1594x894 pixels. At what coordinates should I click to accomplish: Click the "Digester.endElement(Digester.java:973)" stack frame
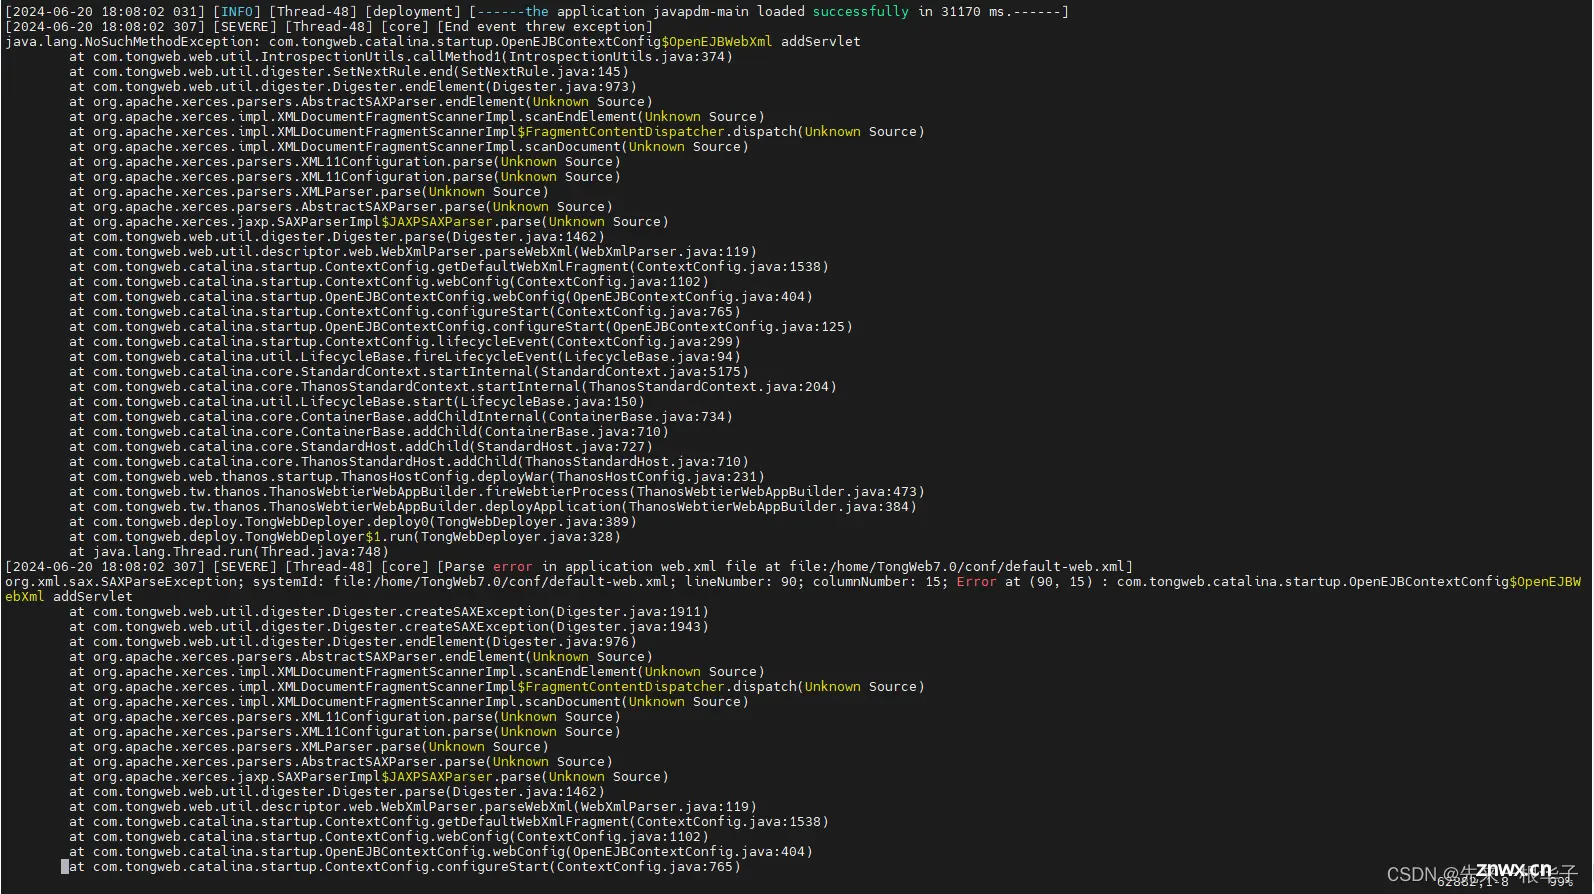(353, 87)
